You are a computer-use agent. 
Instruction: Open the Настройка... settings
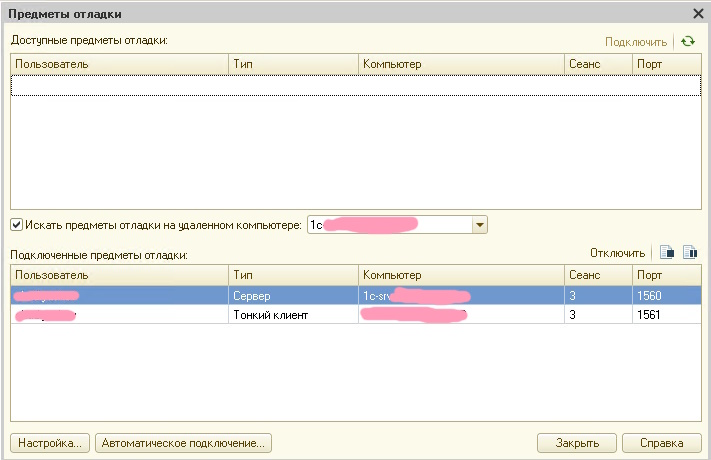[50, 443]
